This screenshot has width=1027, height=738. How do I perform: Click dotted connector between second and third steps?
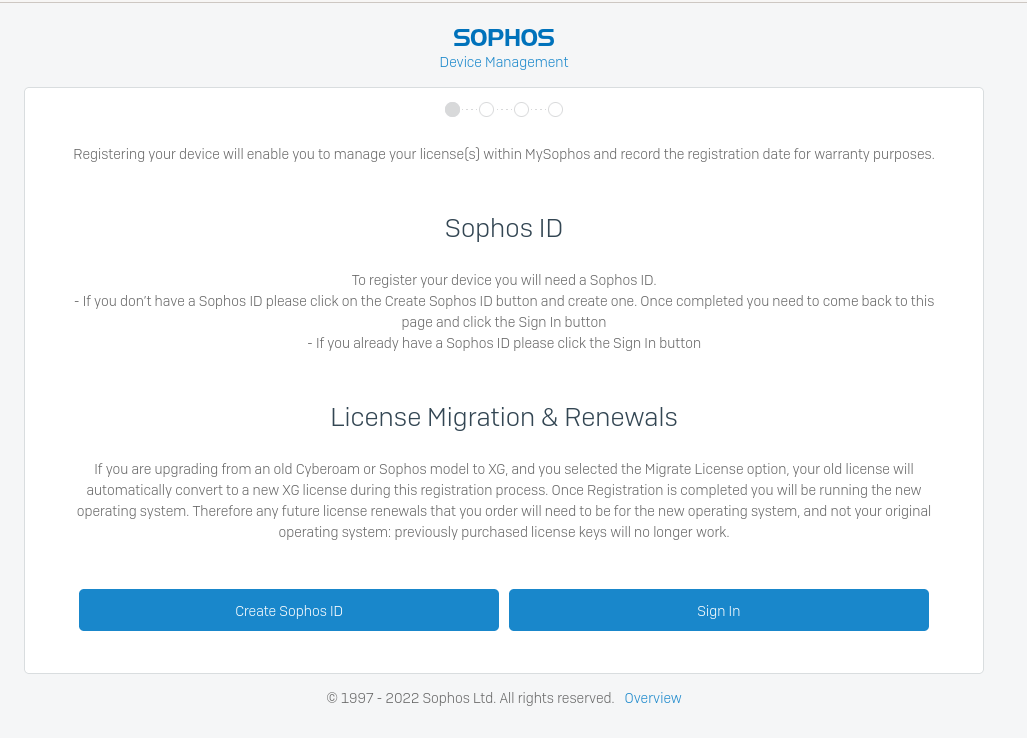[504, 110]
